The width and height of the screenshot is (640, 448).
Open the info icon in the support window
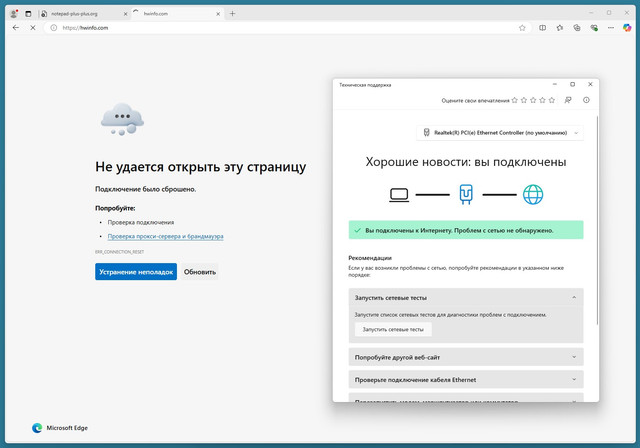point(586,100)
